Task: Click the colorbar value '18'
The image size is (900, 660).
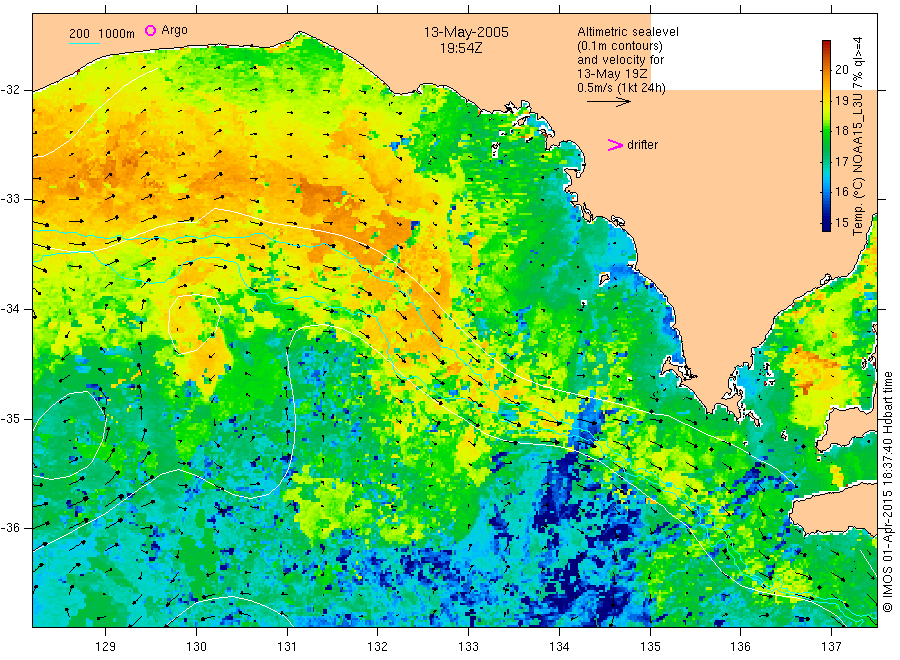Action: click(x=841, y=131)
